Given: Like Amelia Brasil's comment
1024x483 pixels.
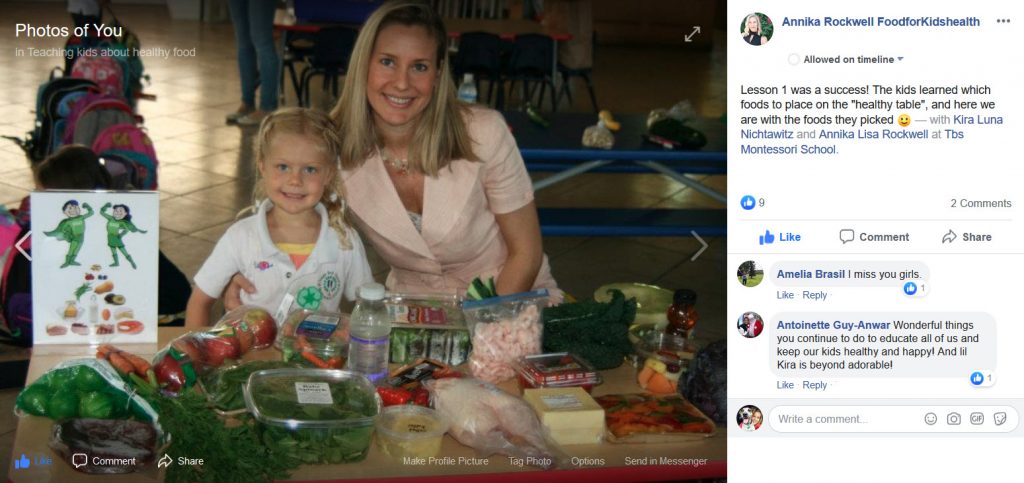Looking at the screenshot, I should click(785, 295).
